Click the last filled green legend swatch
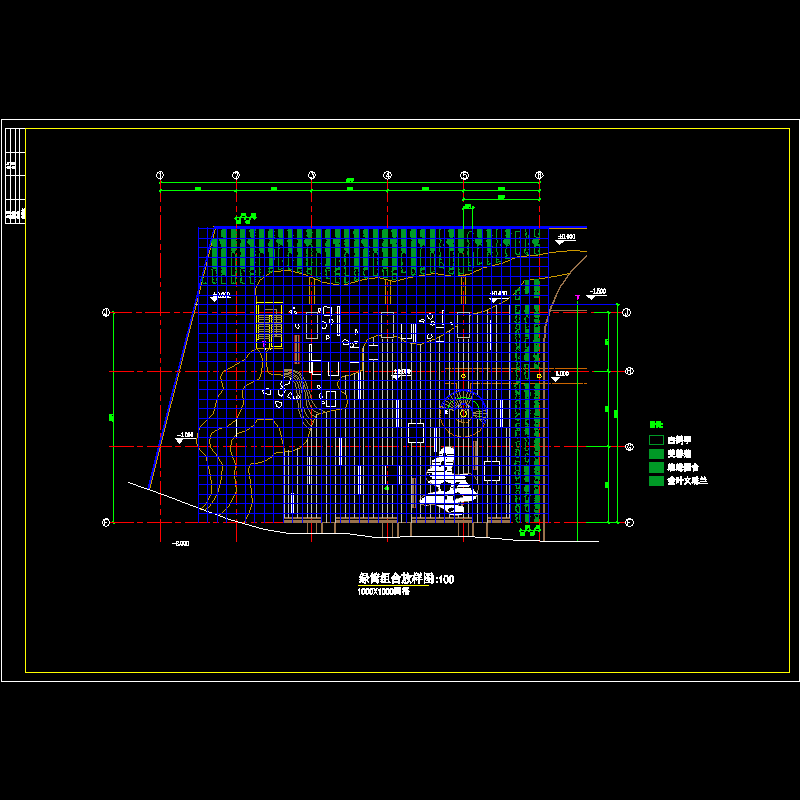The width and height of the screenshot is (800, 800). [655, 481]
